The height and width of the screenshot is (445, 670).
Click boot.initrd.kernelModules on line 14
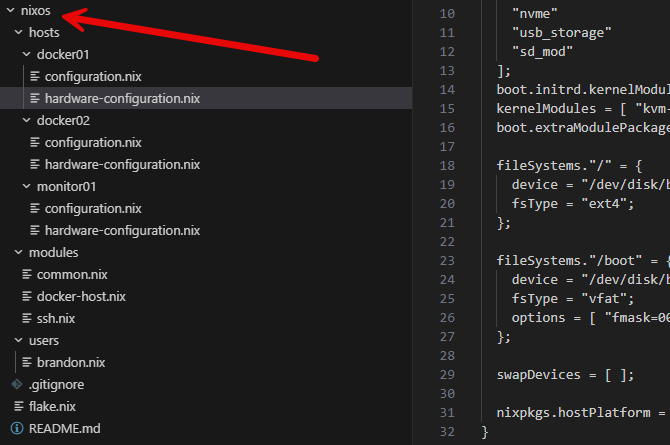click(583, 90)
